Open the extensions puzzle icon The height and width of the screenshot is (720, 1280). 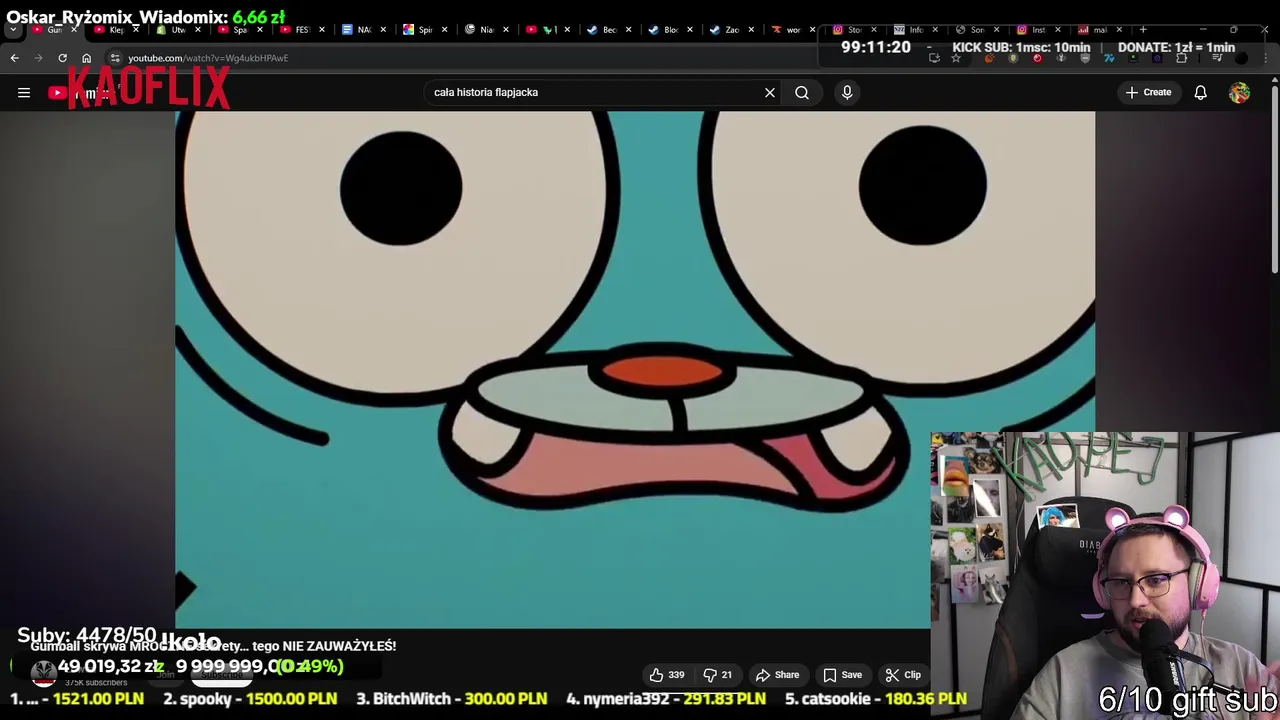pos(1181,58)
